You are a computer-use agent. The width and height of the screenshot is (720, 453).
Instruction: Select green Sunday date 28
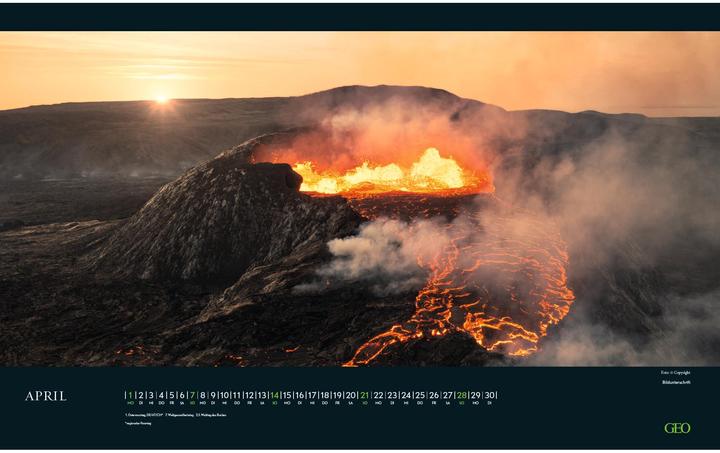[461, 395]
